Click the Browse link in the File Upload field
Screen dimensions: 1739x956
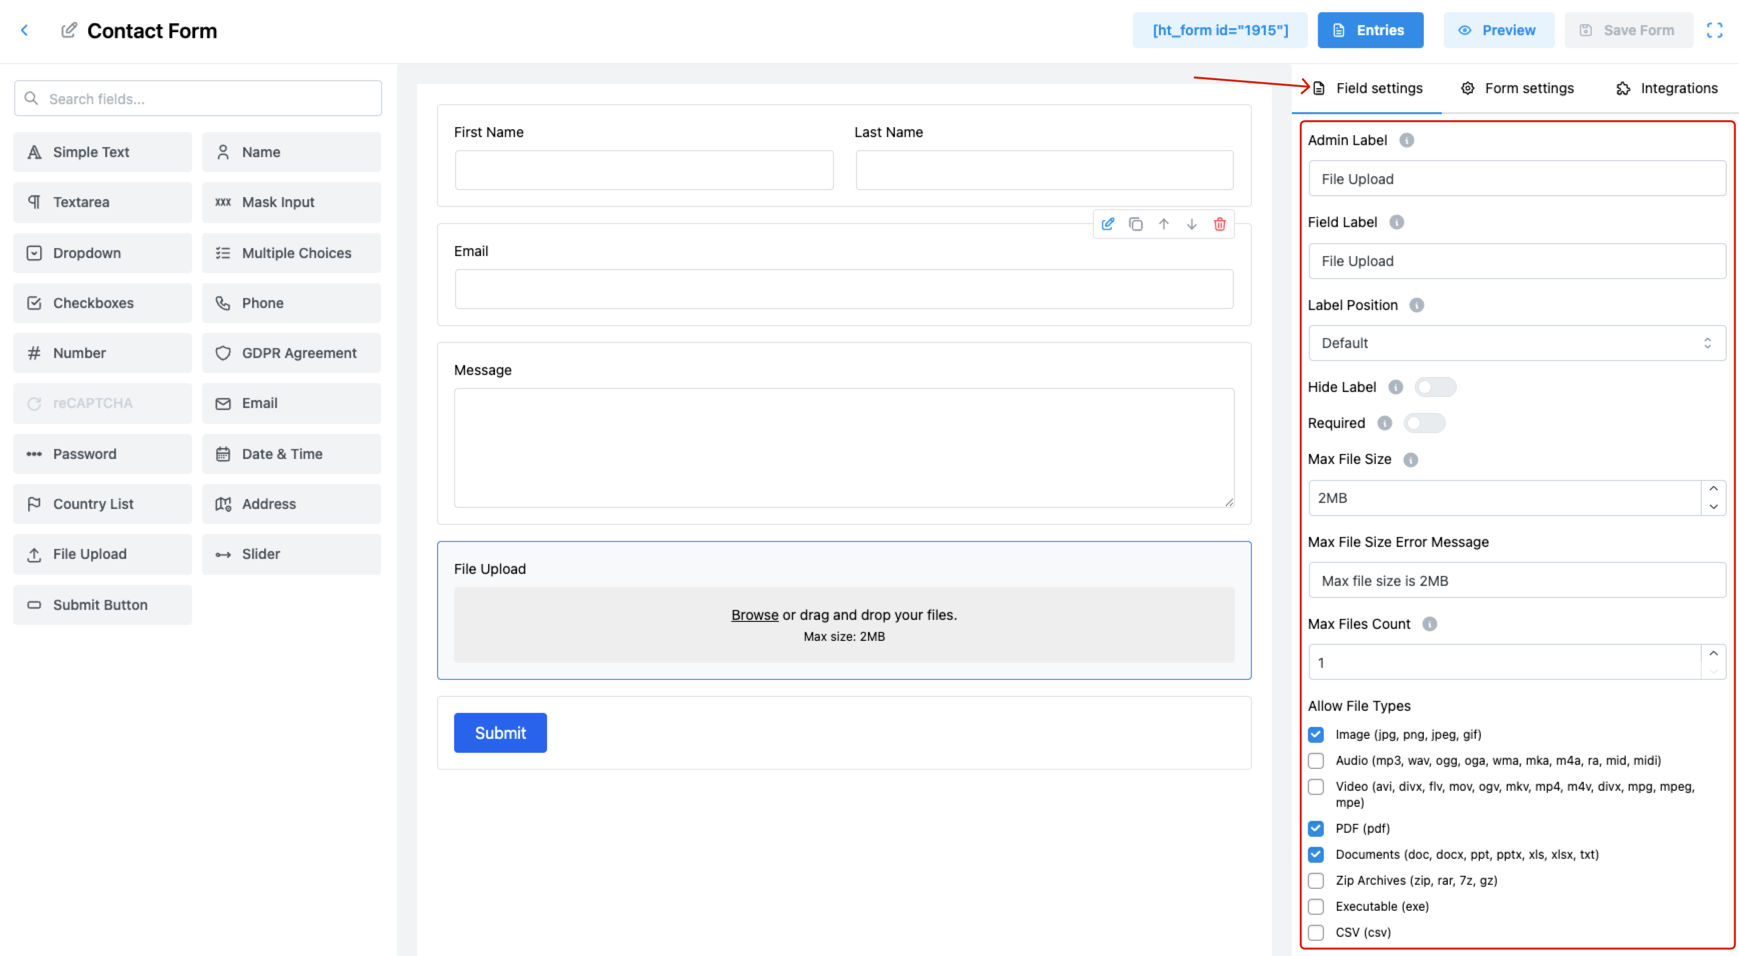[x=755, y=615]
